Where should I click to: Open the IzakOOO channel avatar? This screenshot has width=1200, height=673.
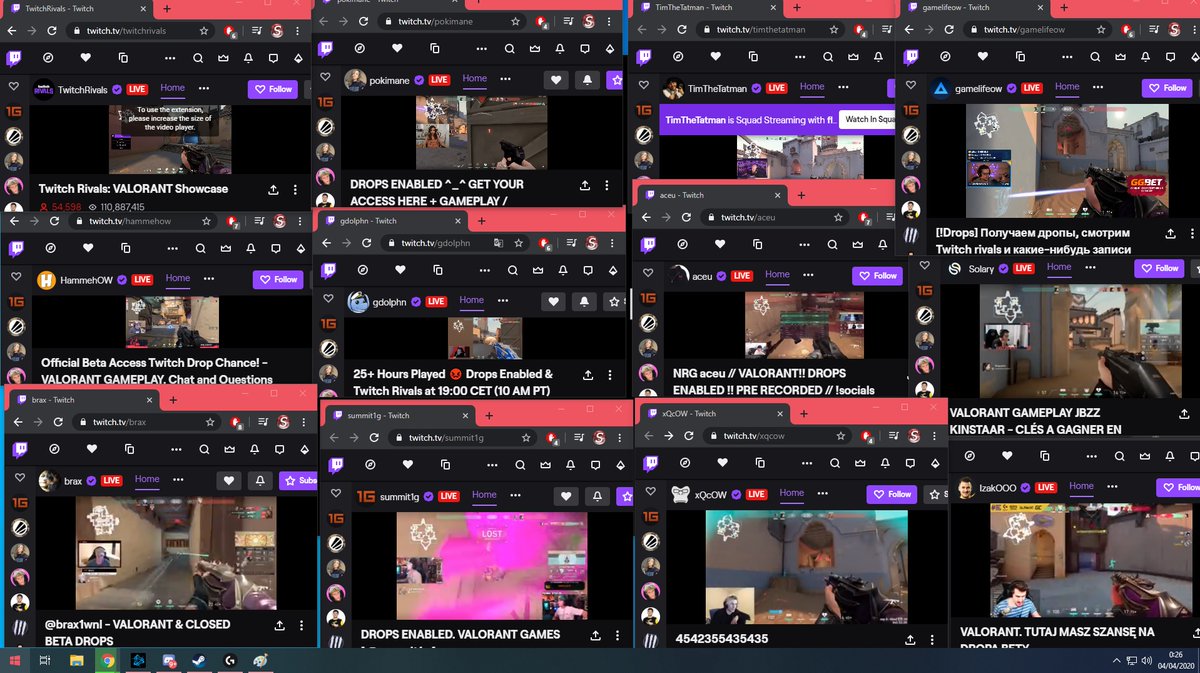tap(965, 488)
